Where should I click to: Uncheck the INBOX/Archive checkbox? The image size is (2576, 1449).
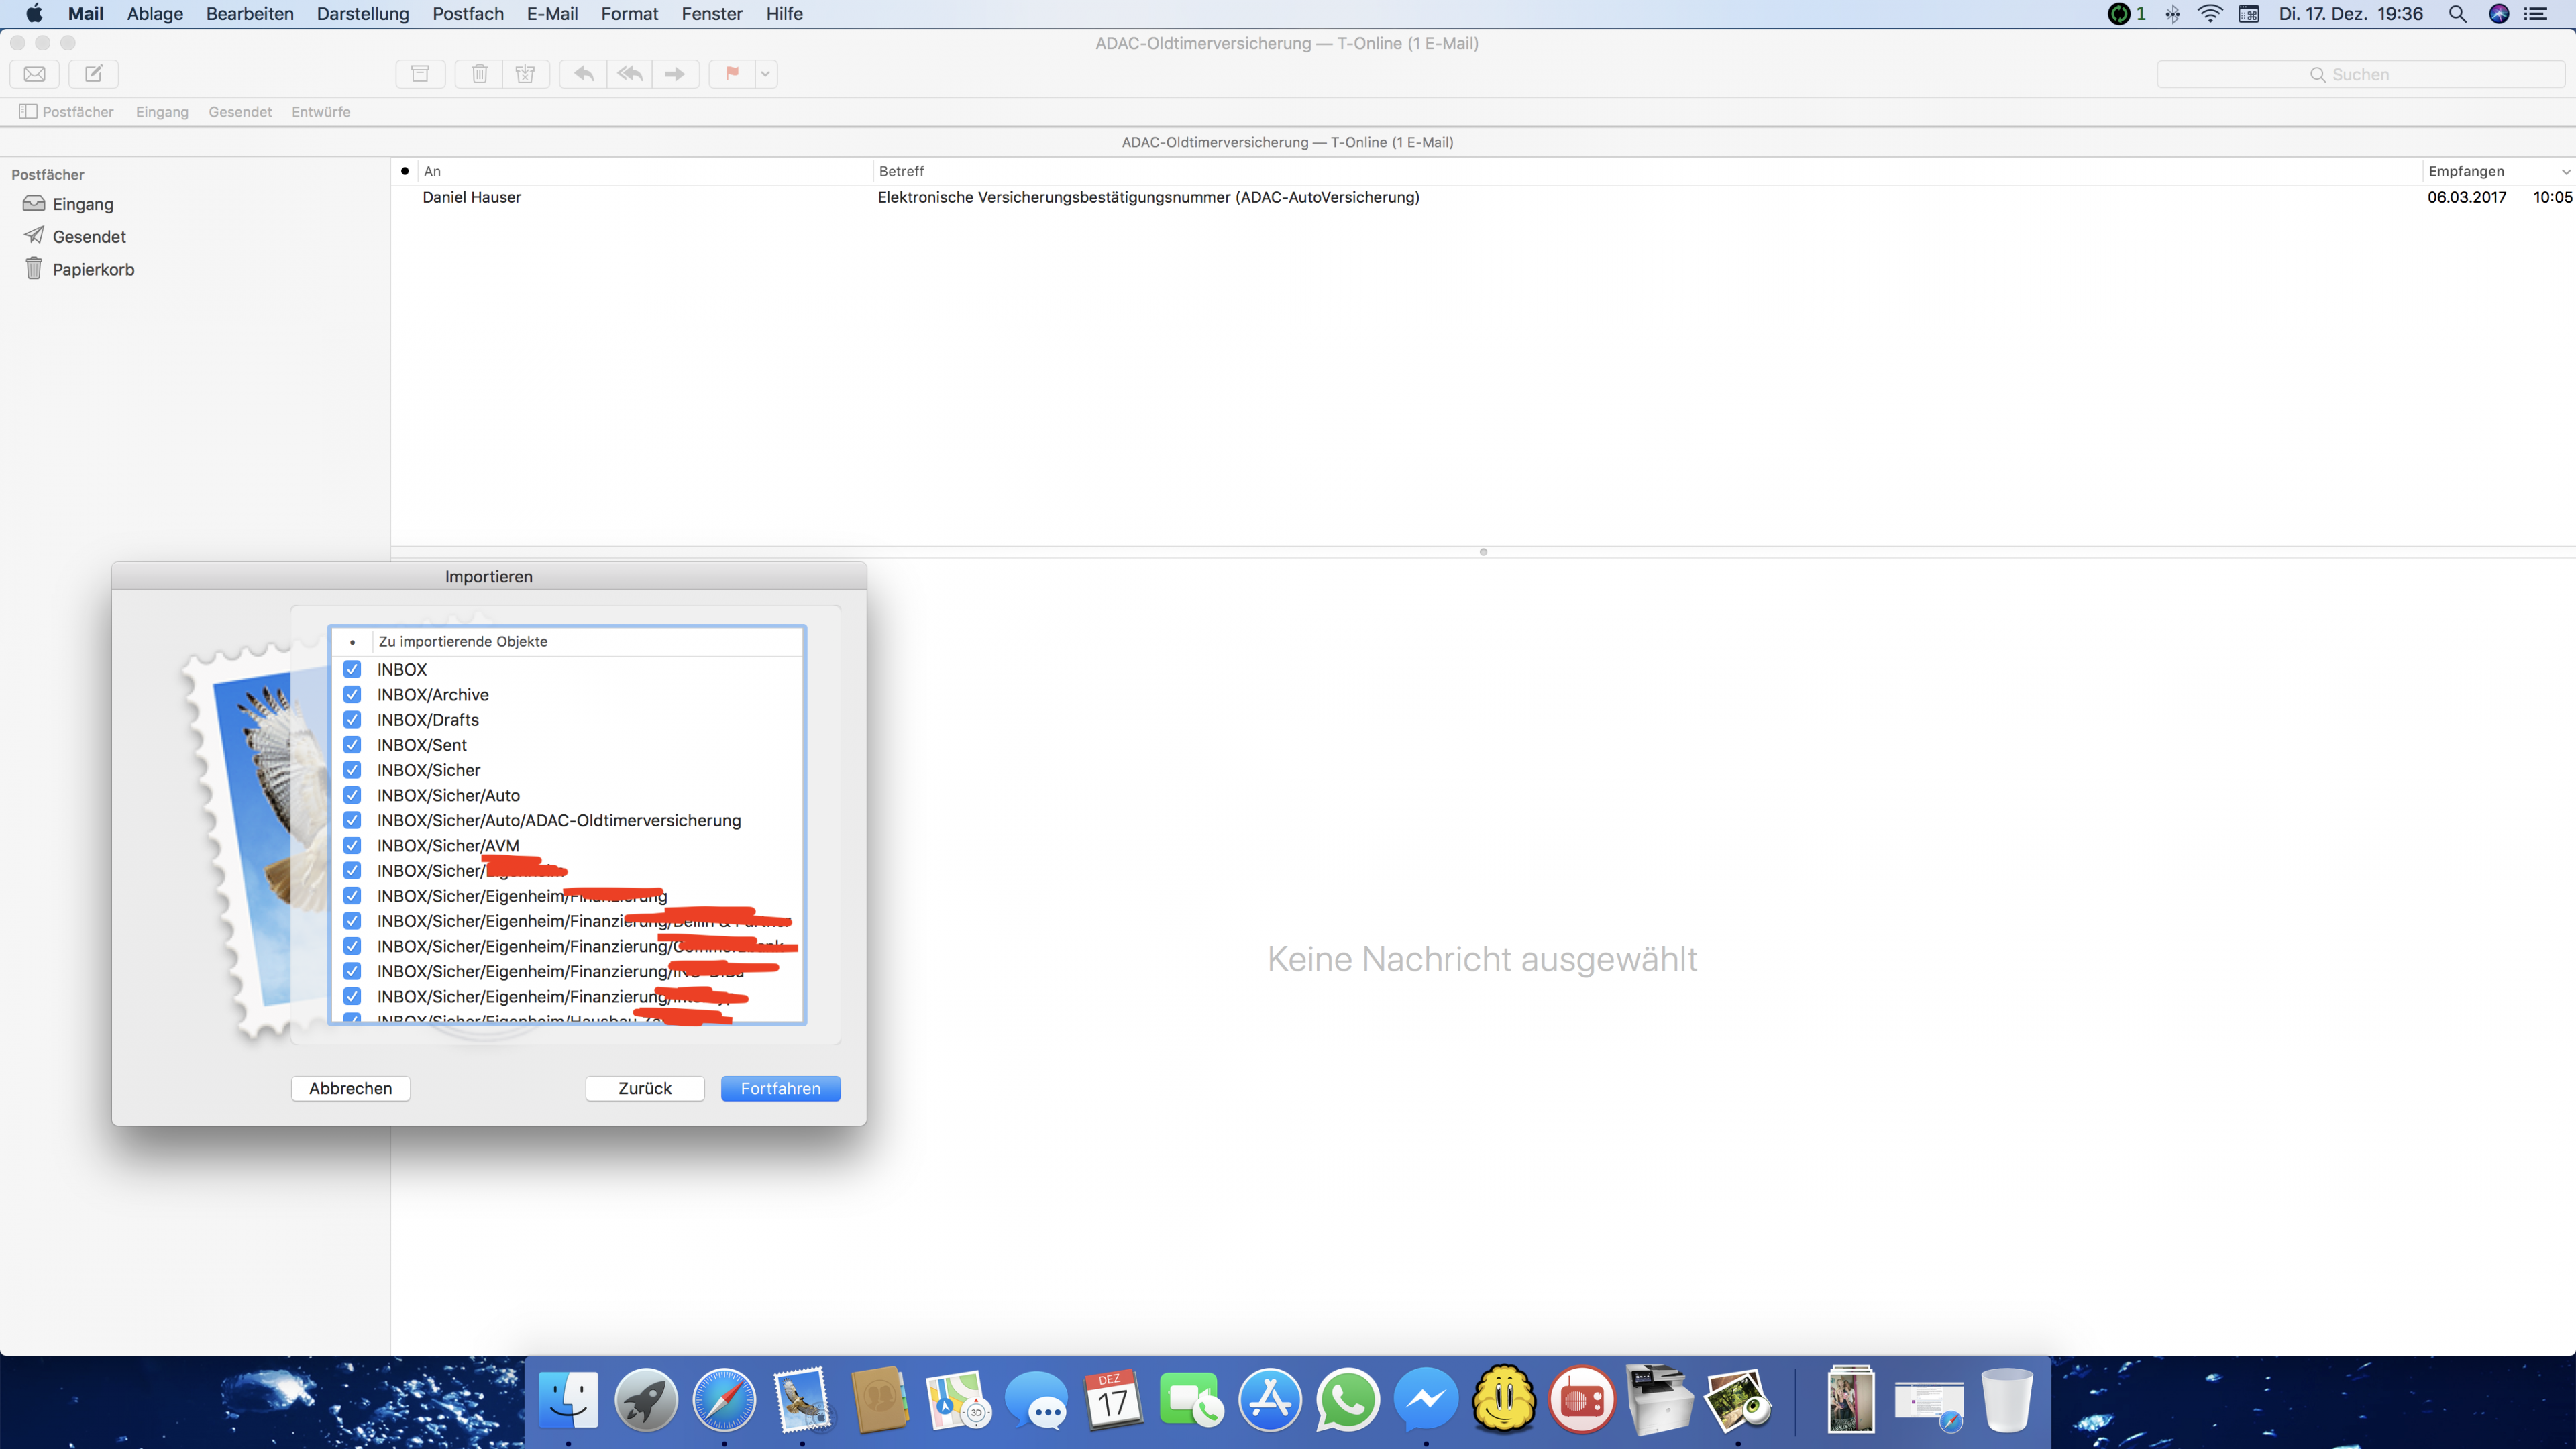352,695
